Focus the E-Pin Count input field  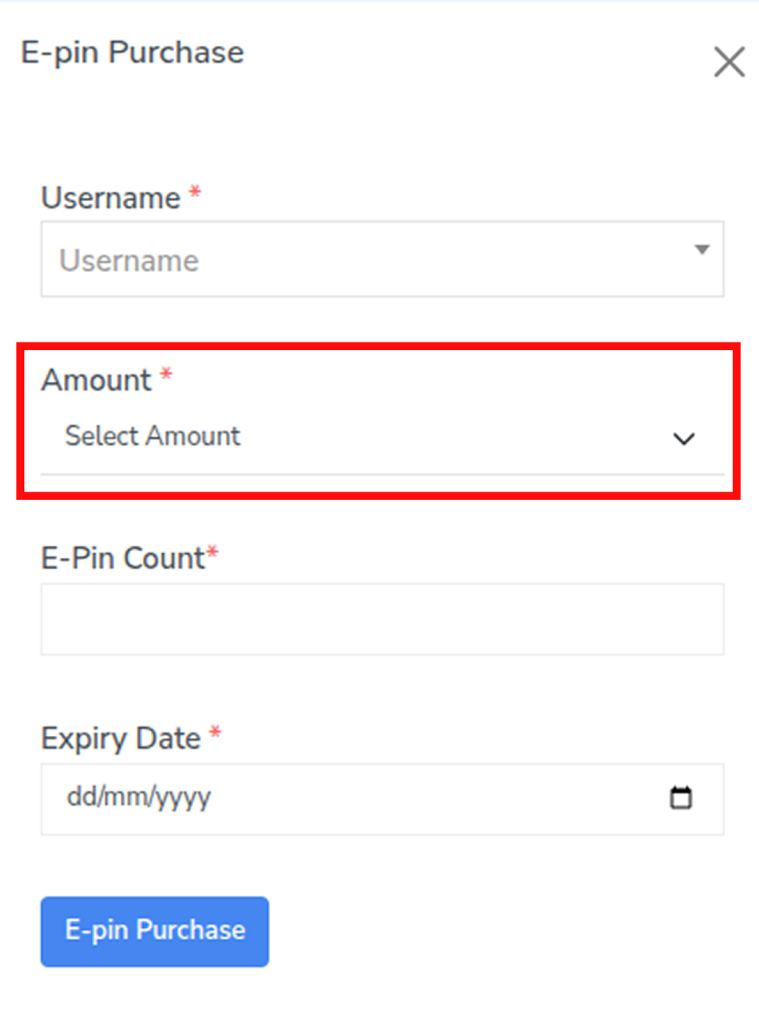(382, 619)
